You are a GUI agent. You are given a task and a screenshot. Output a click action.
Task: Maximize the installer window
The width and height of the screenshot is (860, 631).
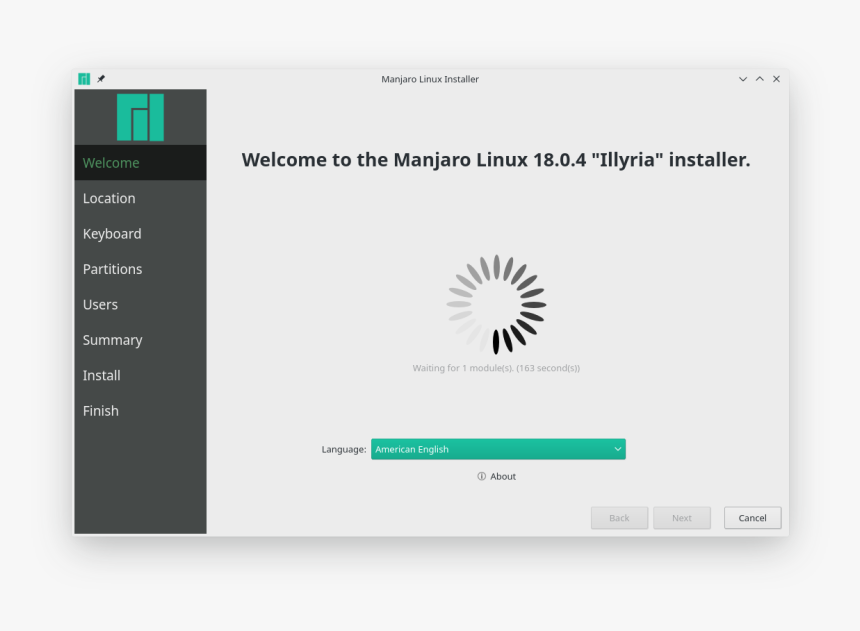pos(760,79)
